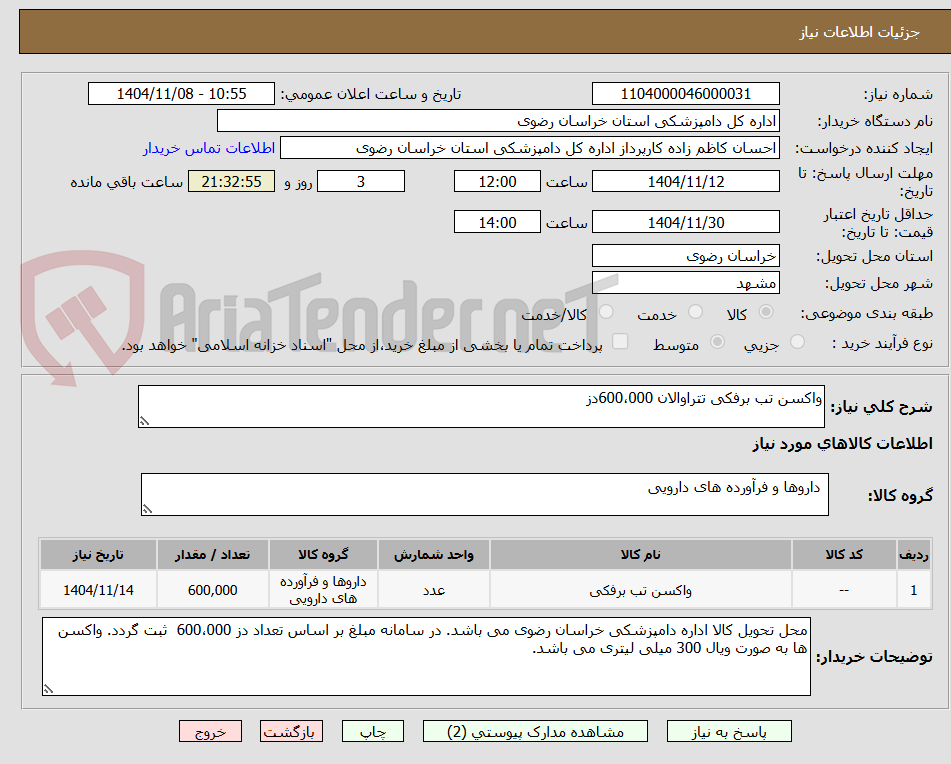Click resize handle of گروه کالا box
Viewport: 951px width, 764px height.
[147, 509]
